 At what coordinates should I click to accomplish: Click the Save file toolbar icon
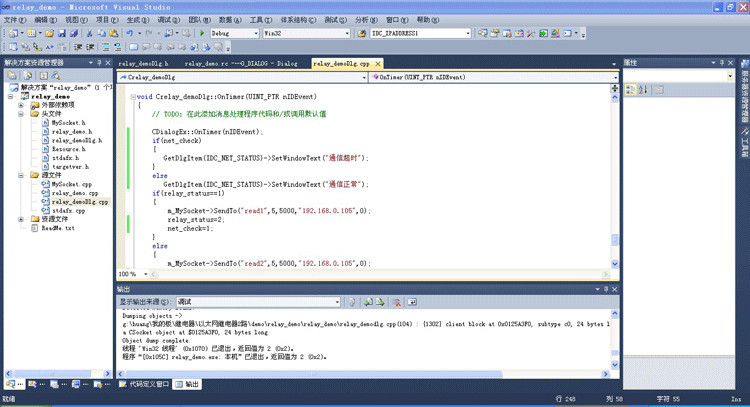coord(61,33)
